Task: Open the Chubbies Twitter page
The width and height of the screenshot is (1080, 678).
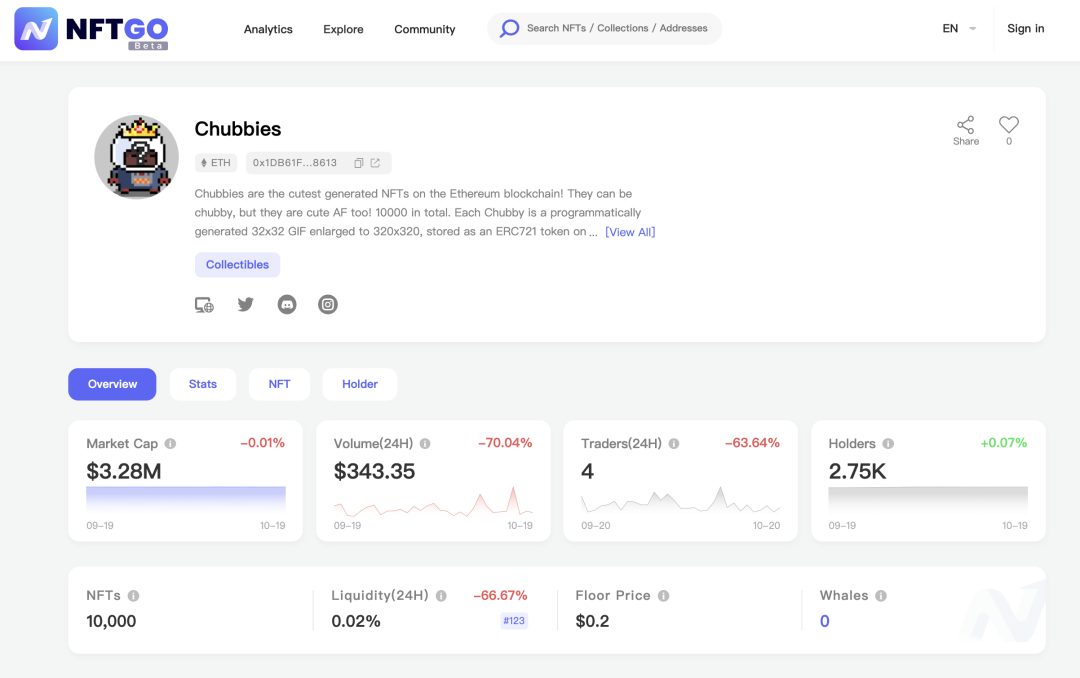Action: click(x=246, y=304)
